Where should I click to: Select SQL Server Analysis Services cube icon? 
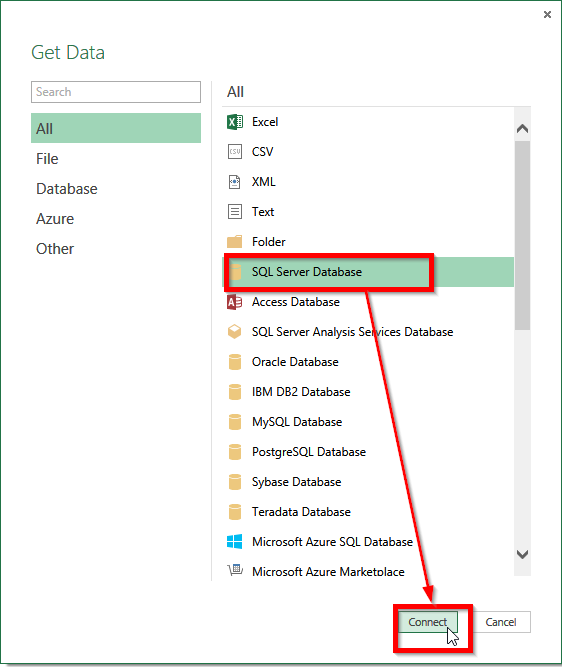(x=234, y=332)
